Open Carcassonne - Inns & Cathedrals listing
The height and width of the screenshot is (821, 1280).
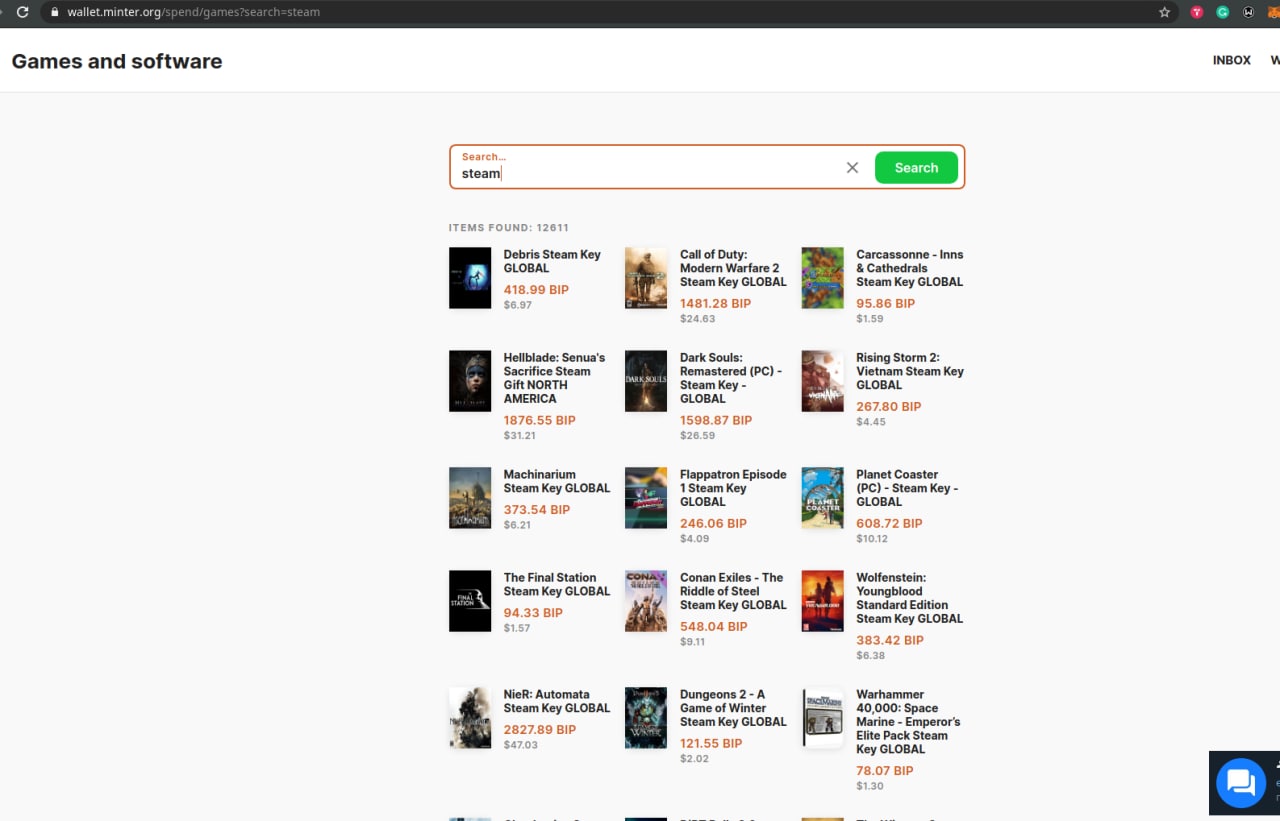point(910,268)
